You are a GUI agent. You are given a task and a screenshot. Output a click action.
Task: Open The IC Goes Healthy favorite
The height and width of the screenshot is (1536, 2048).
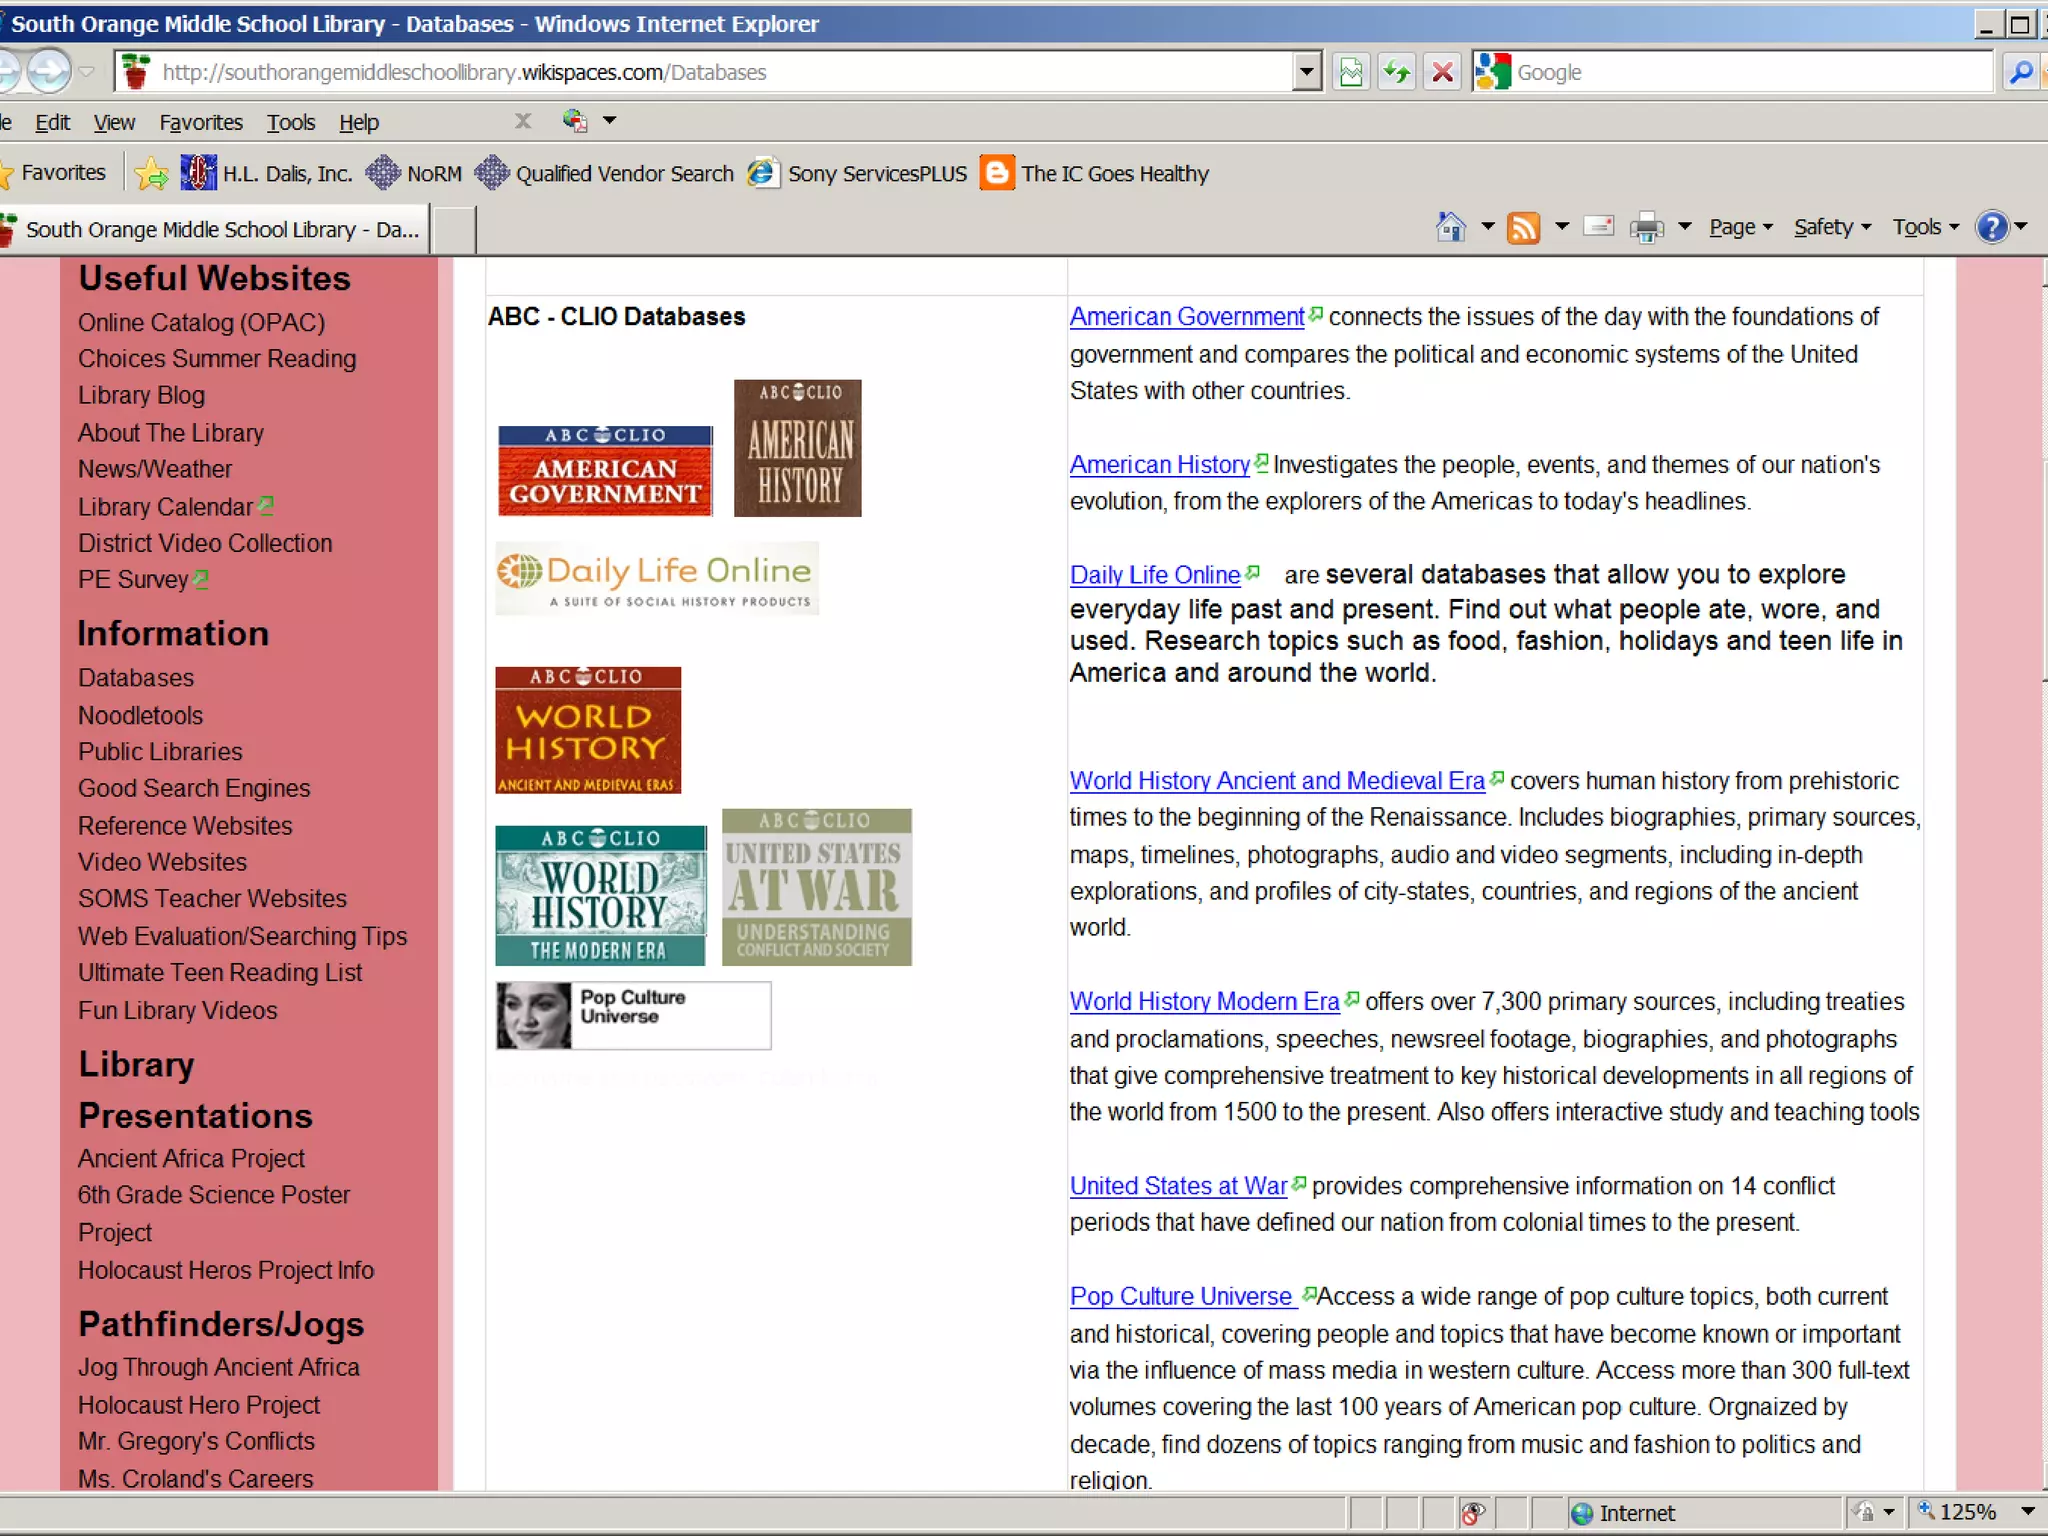[x=1114, y=174]
